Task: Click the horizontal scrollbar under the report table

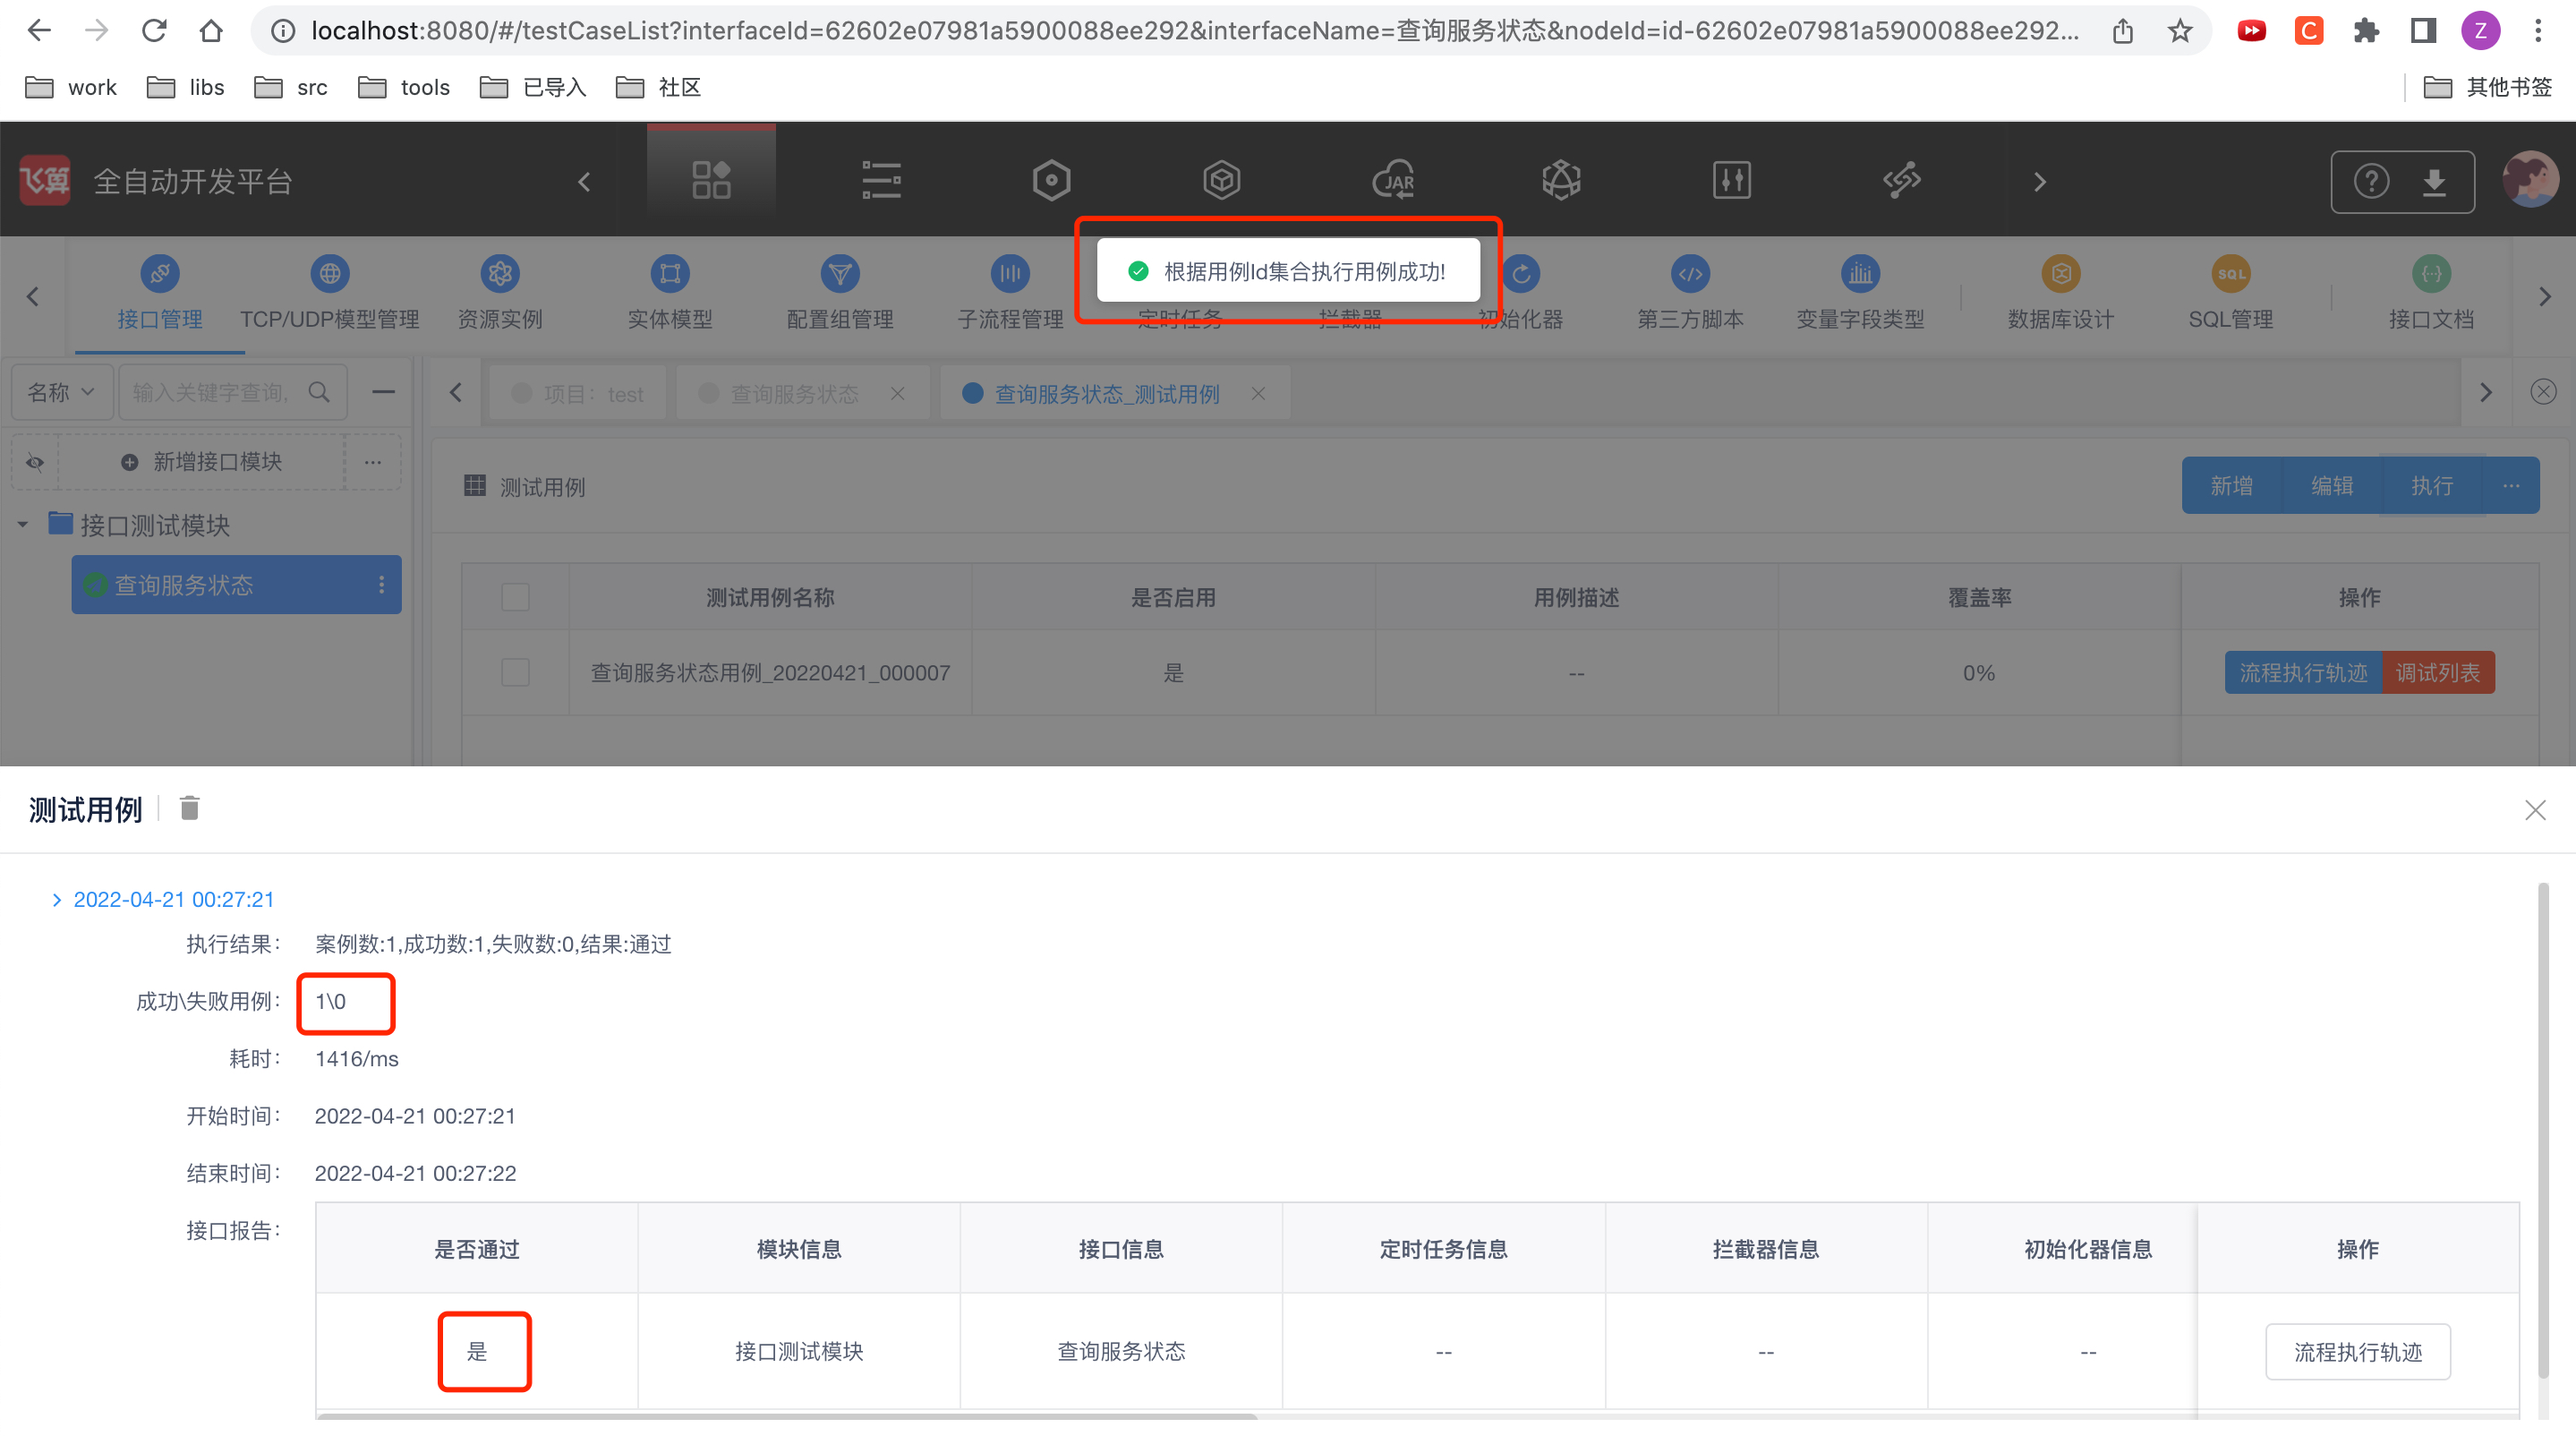Action: coord(786,1416)
